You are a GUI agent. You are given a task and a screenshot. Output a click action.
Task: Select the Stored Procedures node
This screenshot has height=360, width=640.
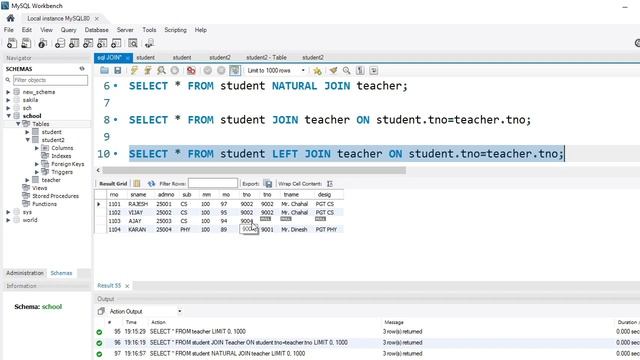tap(56, 196)
